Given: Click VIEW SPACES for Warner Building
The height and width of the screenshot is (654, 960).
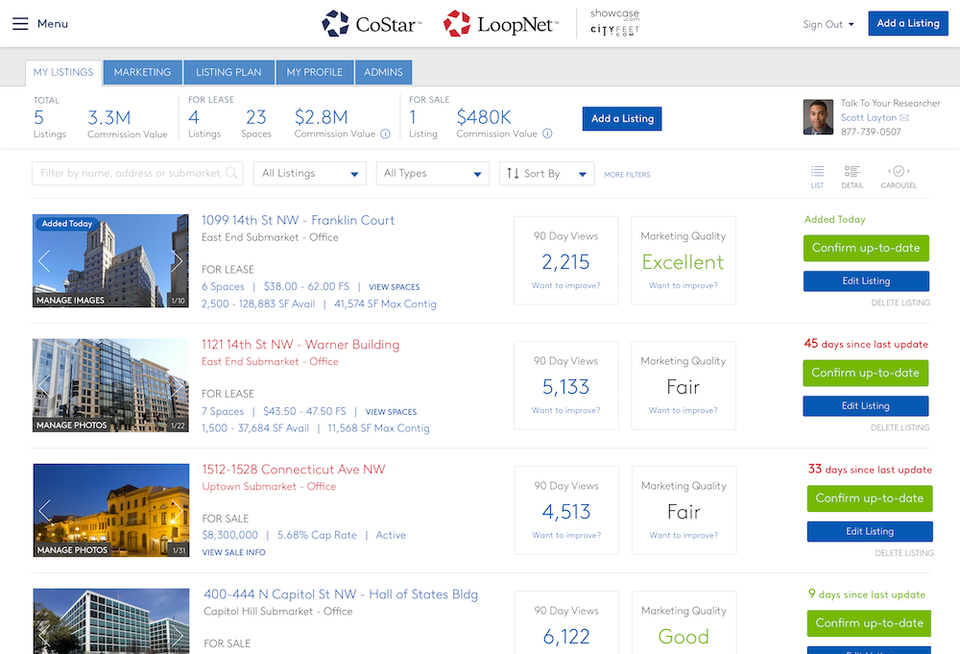Looking at the screenshot, I should [391, 412].
